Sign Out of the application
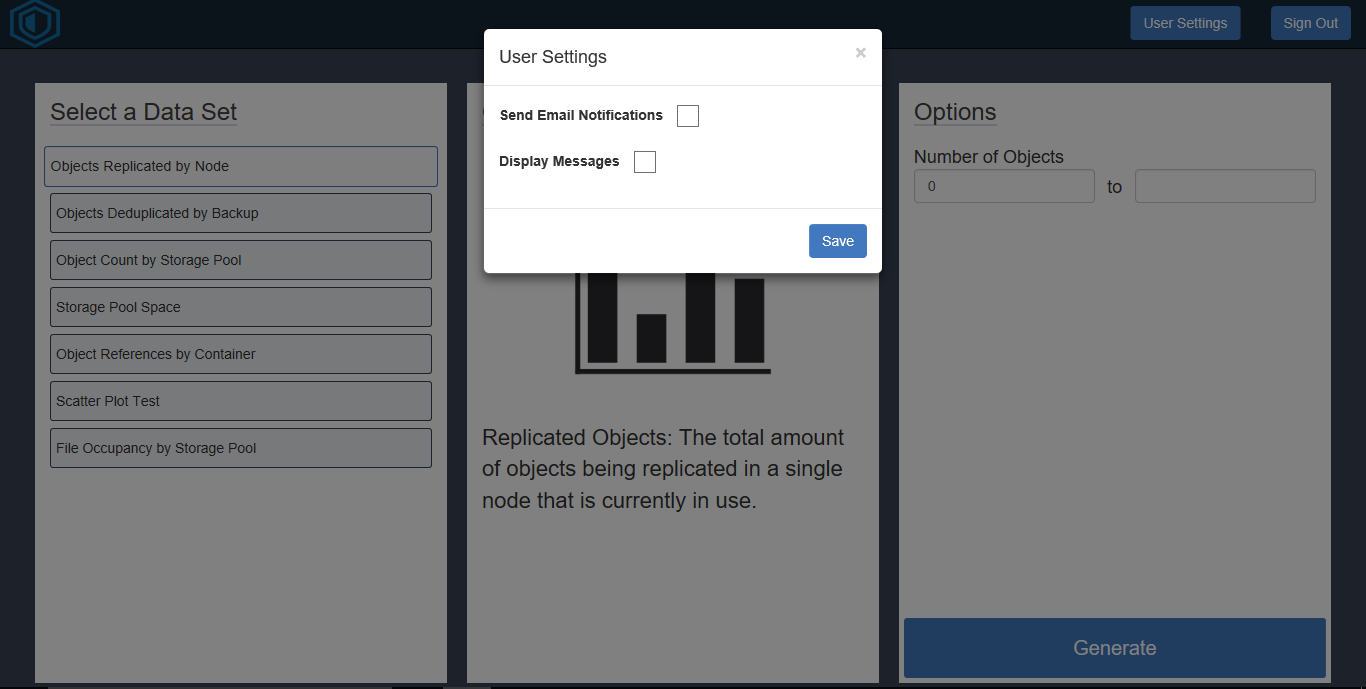Image resolution: width=1366 pixels, height=689 pixels. [x=1310, y=23]
